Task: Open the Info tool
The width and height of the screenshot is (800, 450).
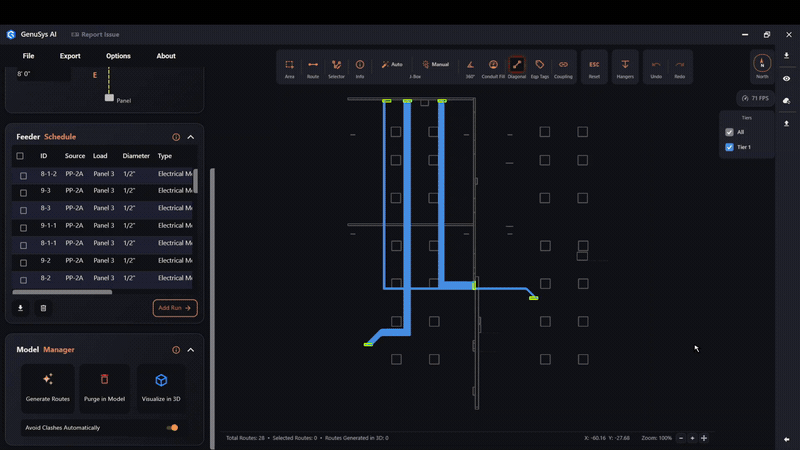Action: (x=360, y=68)
